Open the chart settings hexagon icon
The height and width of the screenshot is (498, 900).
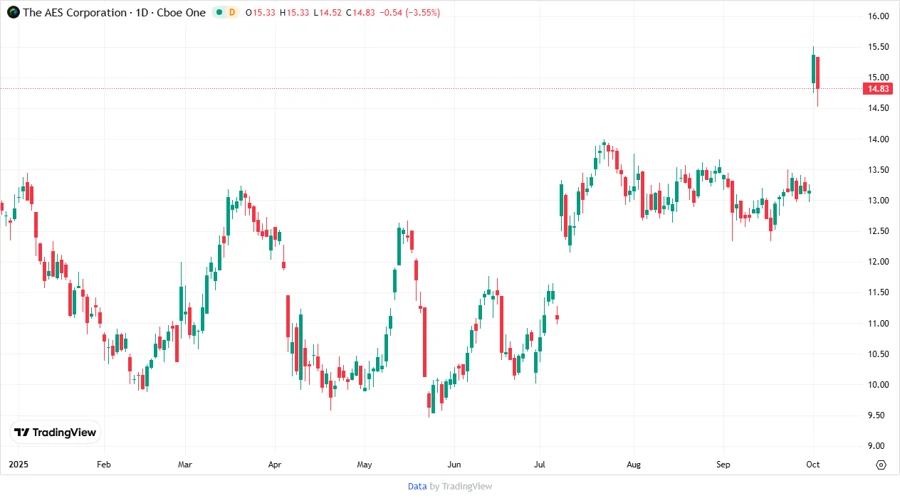pos(880,465)
